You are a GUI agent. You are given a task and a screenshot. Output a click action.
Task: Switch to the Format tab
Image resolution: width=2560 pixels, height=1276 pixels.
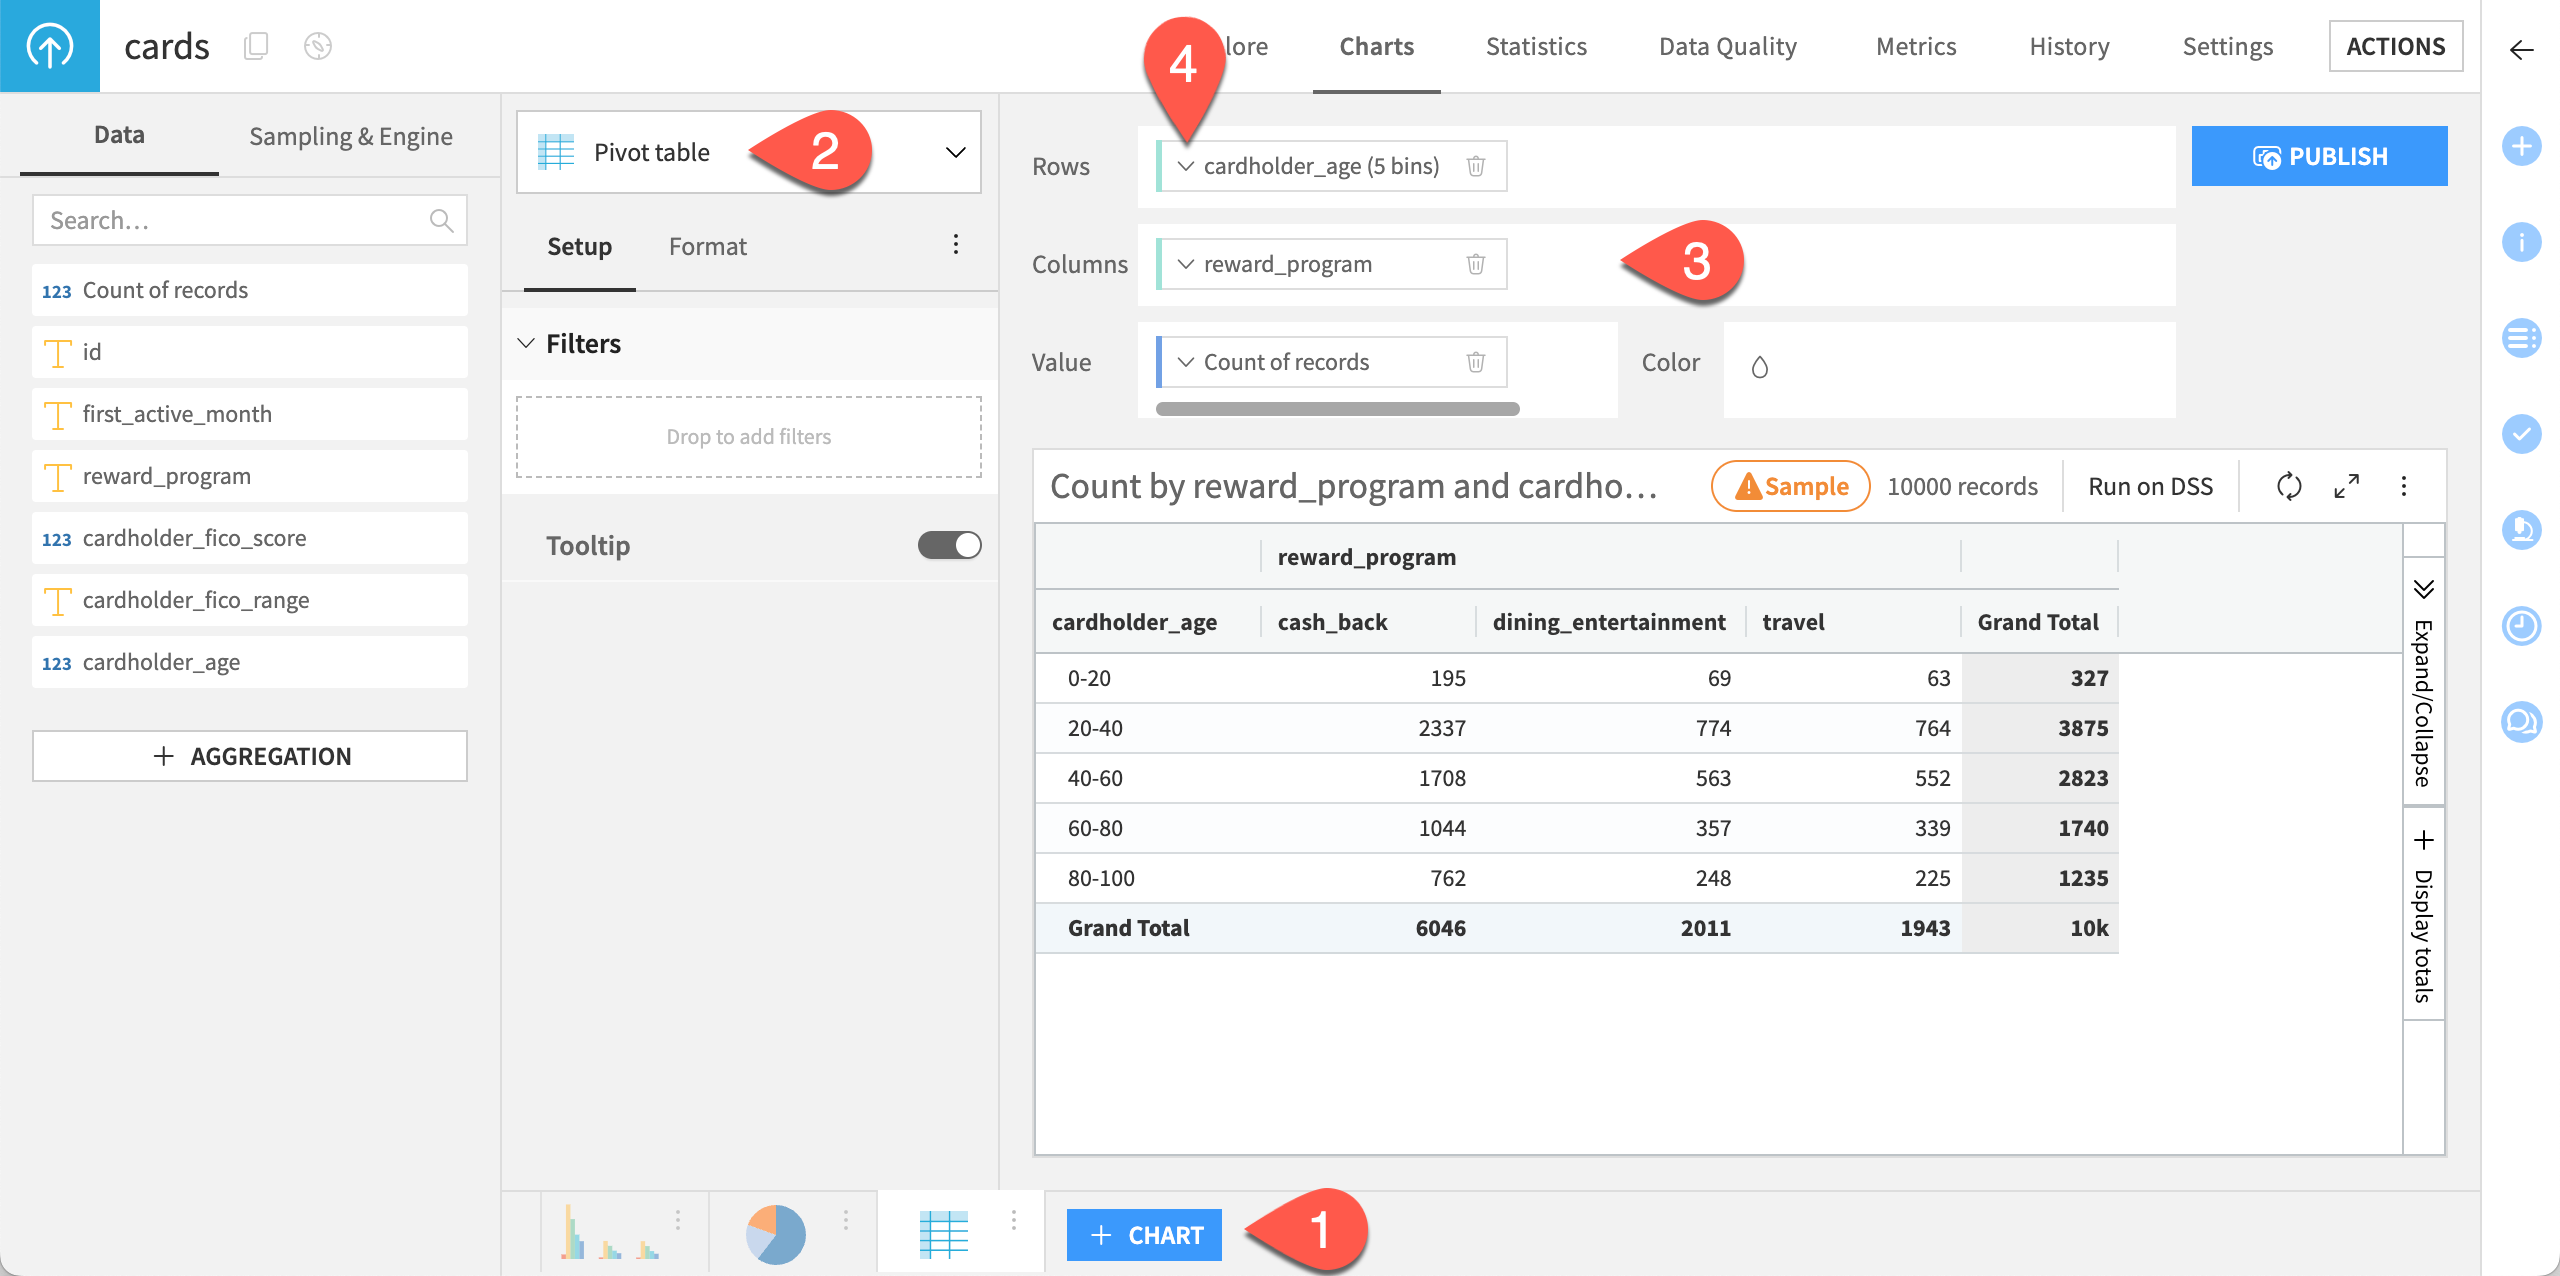708,247
